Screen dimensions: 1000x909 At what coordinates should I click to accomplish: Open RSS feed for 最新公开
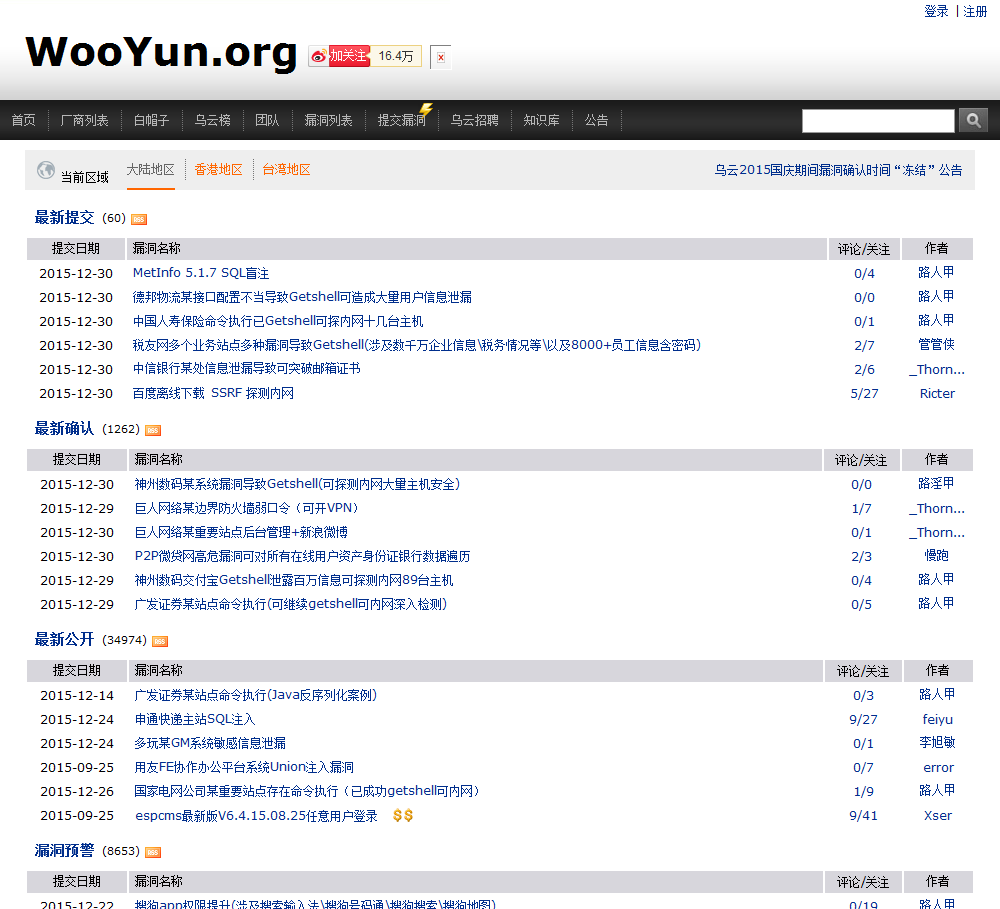(x=160, y=641)
